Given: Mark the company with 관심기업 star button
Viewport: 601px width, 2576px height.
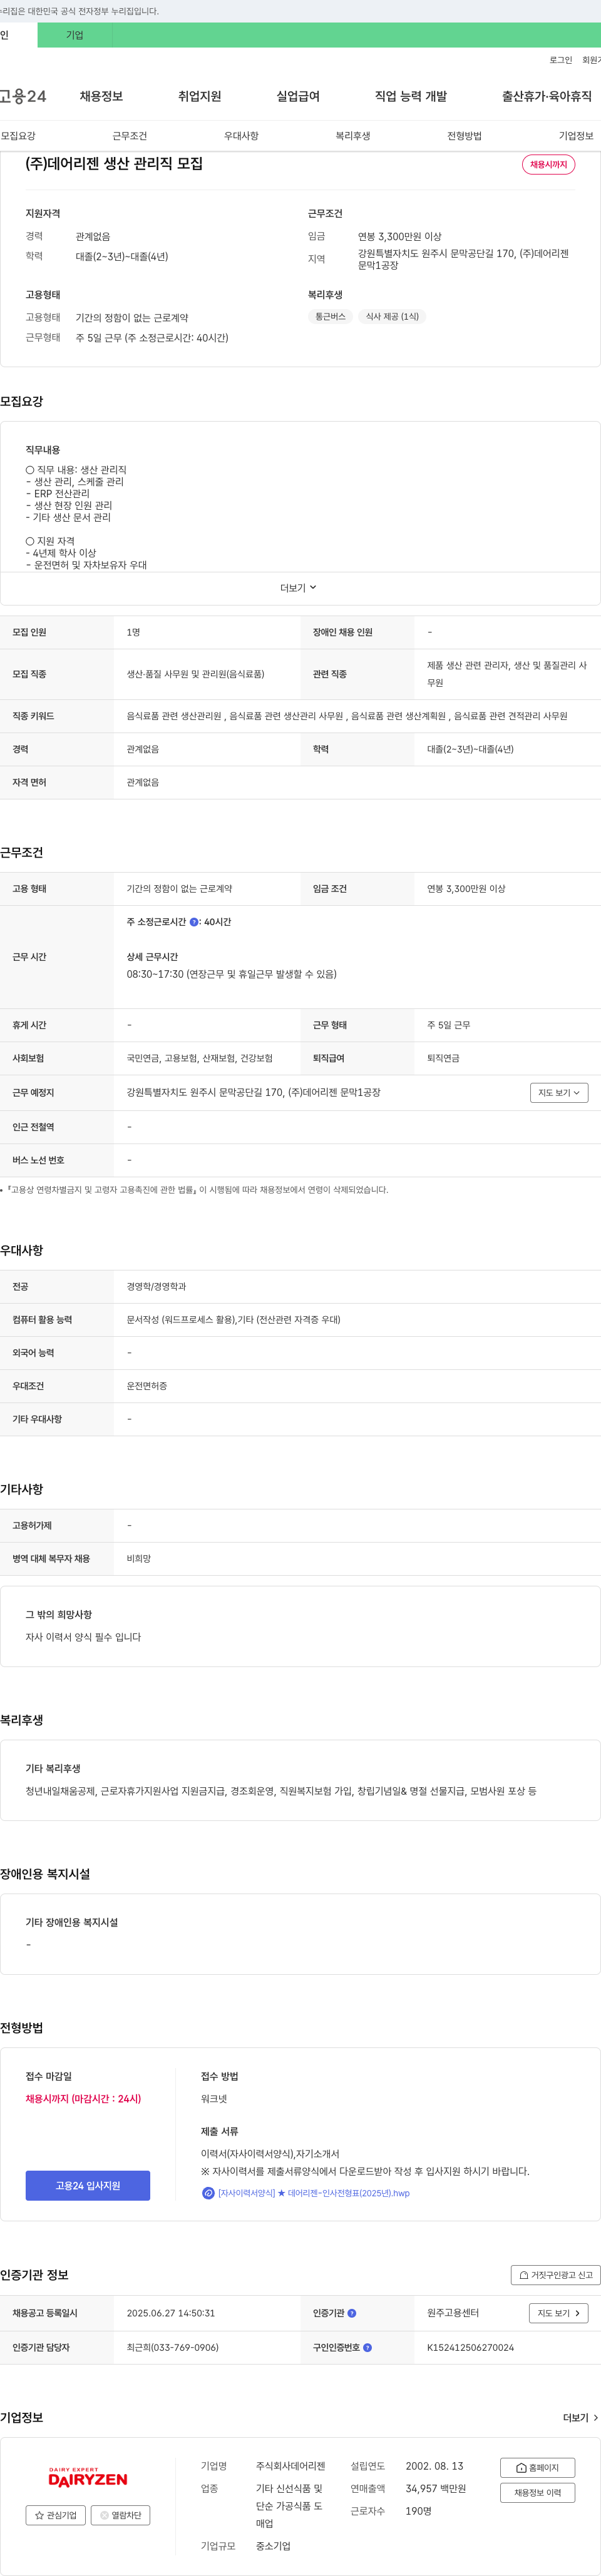Looking at the screenshot, I should pyautogui.click(x=56, y=2515).
